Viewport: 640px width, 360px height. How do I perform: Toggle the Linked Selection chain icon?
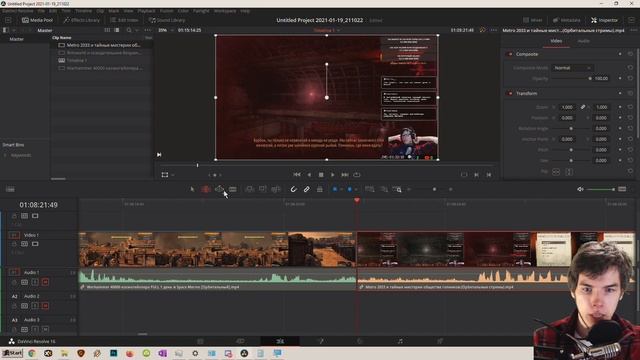pyautogui.click(x=307, y=189)
